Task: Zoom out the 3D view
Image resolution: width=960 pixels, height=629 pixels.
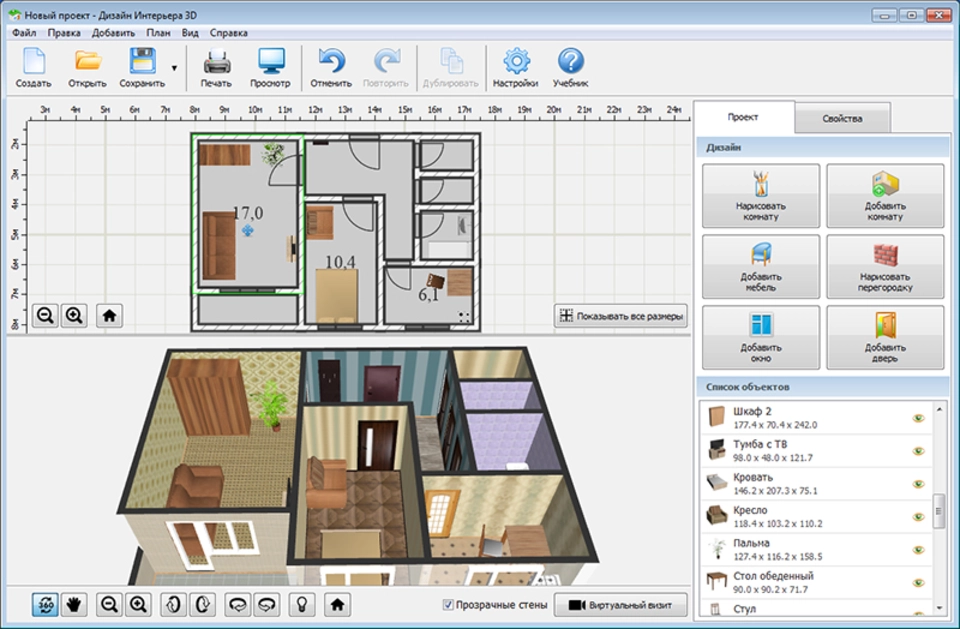Action: coord(110,605)
